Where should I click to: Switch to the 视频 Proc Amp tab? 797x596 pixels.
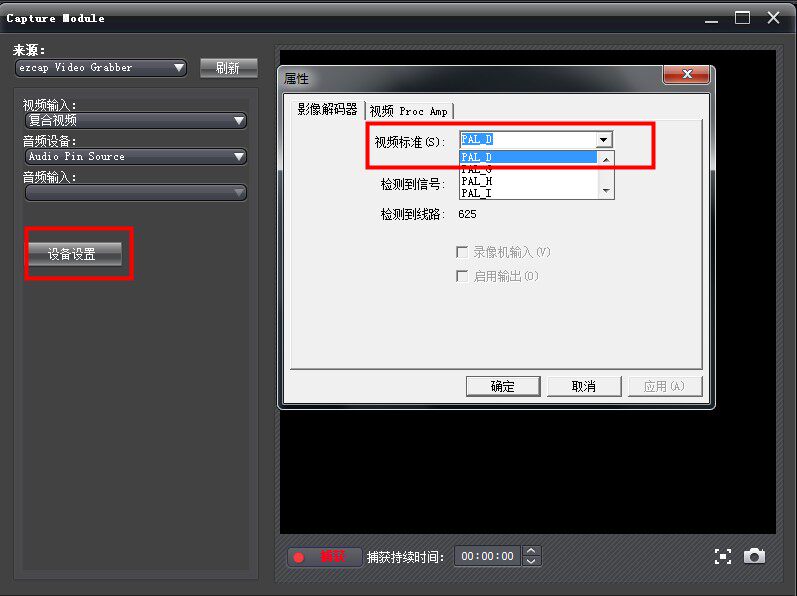409,111
